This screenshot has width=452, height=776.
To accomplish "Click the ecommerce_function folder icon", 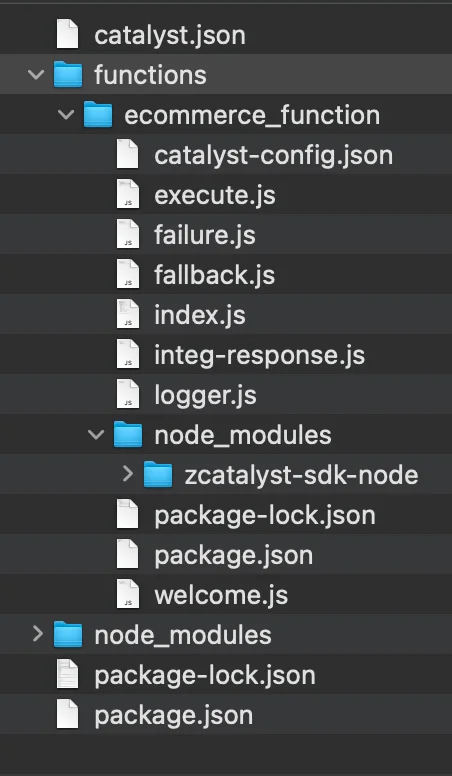I will click(98, 114).
